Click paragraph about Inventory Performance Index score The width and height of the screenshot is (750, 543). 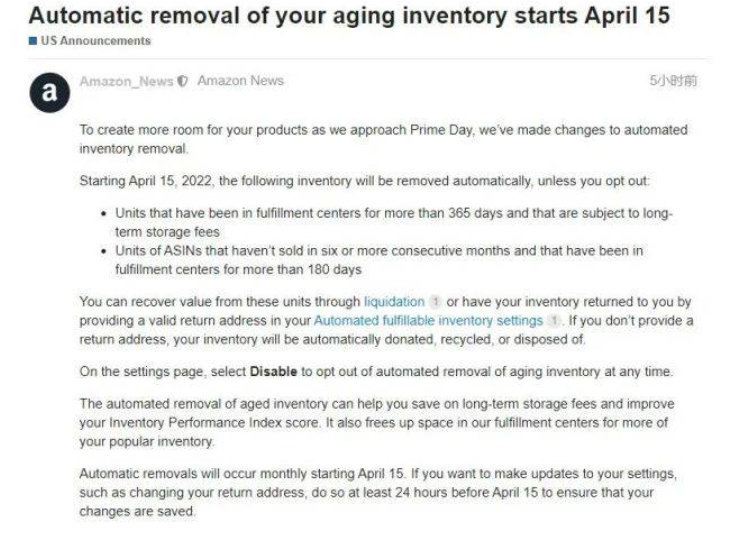[x=376, y=422]
